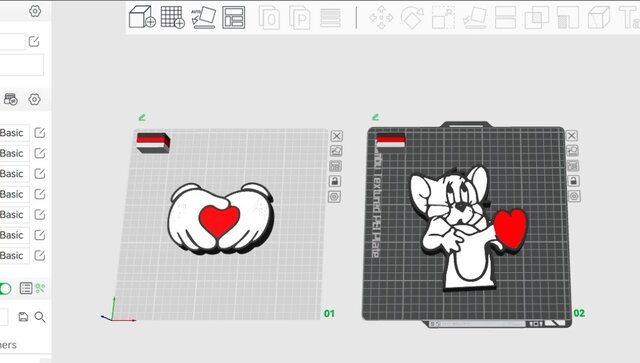Select the Cut tool
Viewport: 640px width, 363px height.
pyautogui.click(x=505, y=18)
